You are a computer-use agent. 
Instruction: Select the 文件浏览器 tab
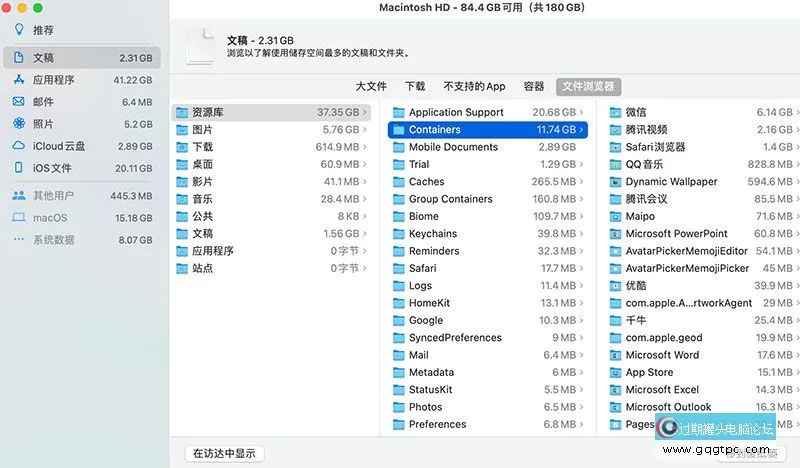tap(588, 86)
